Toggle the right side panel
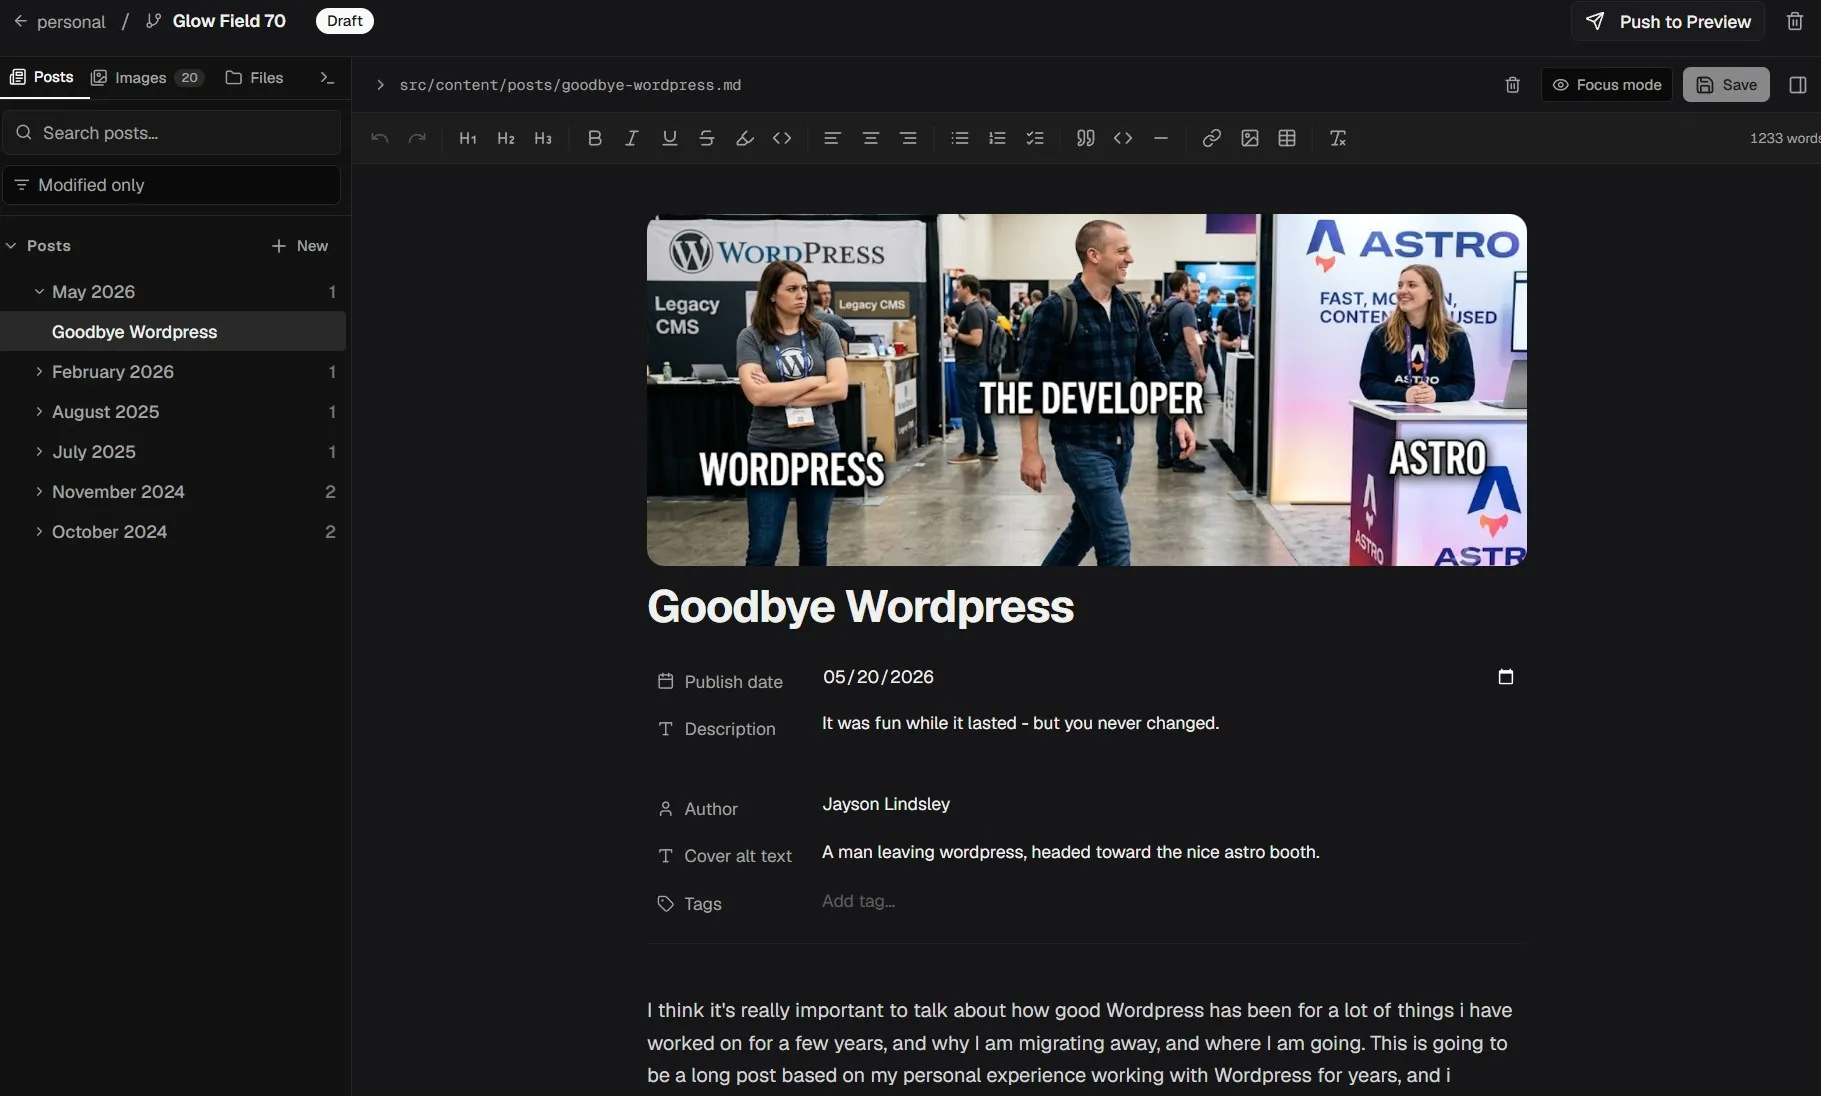 (1797, 85)
